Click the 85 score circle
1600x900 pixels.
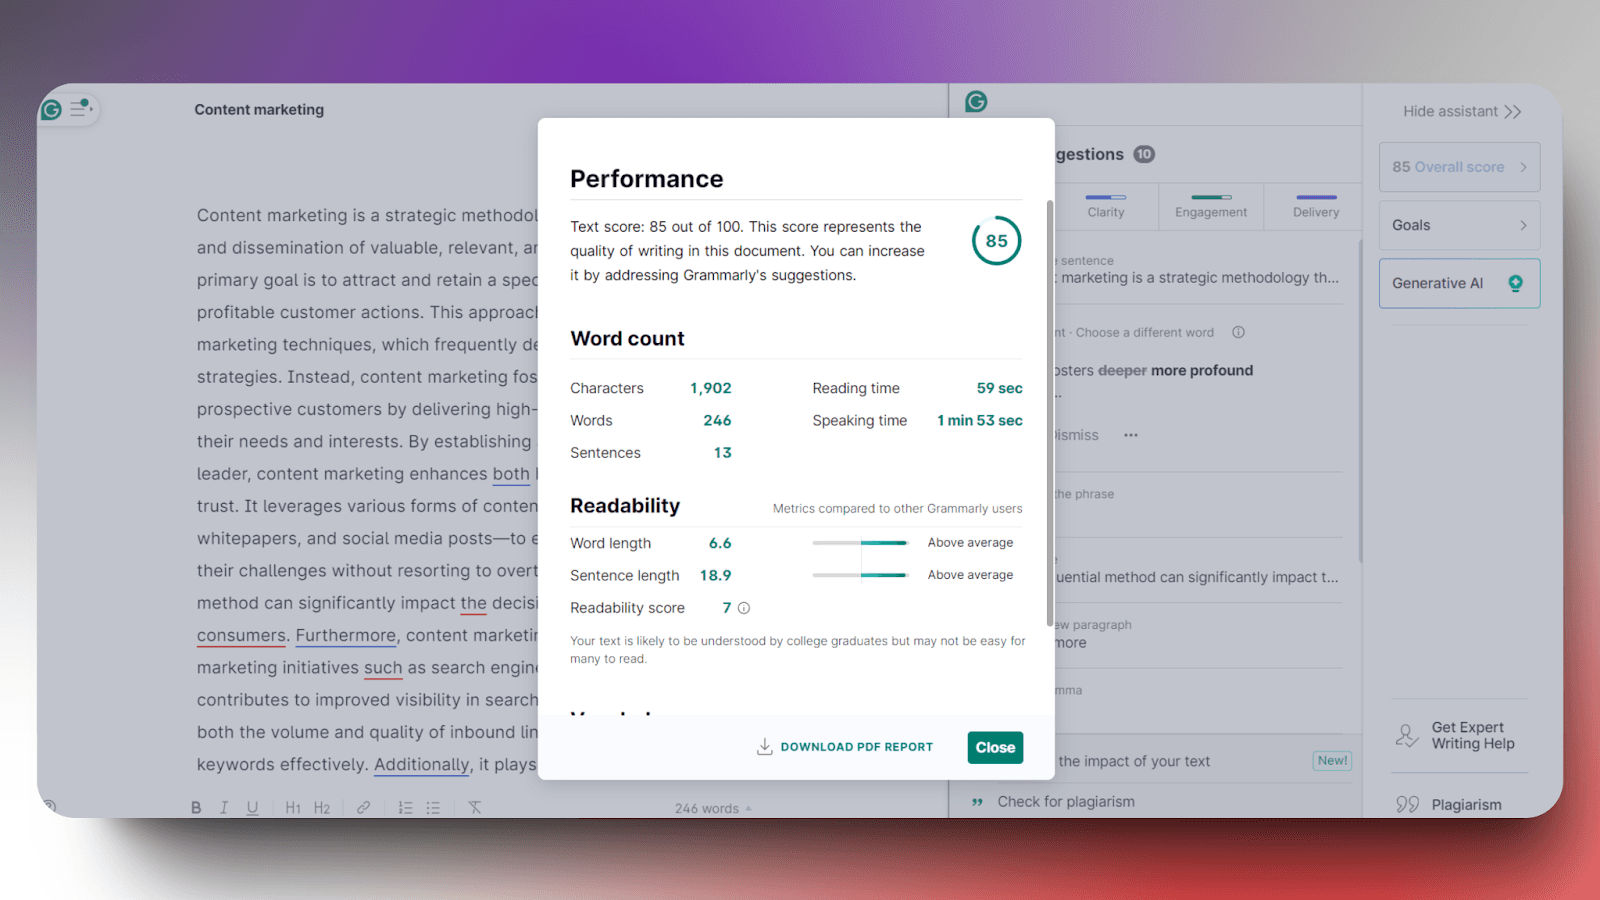point(997,241)
